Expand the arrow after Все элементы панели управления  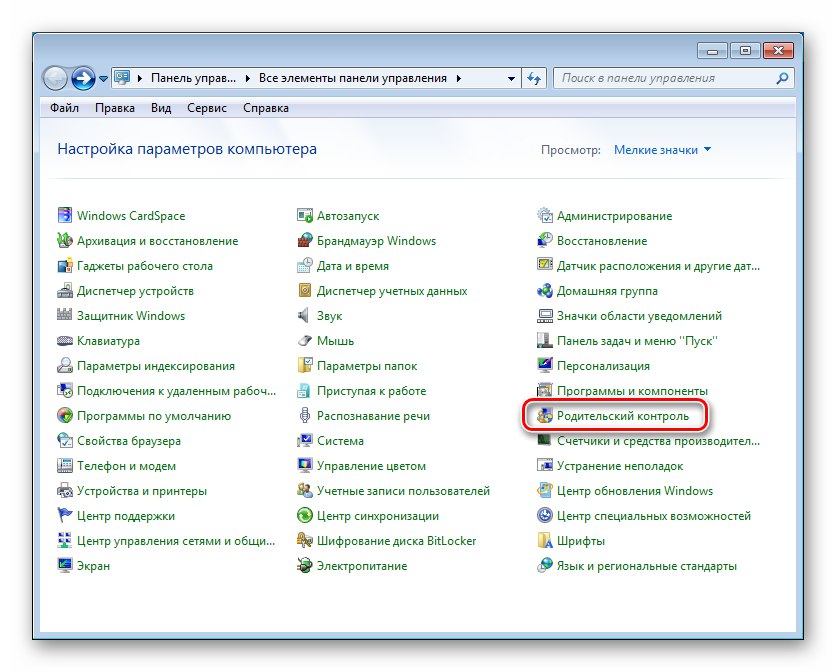point(459,78)
